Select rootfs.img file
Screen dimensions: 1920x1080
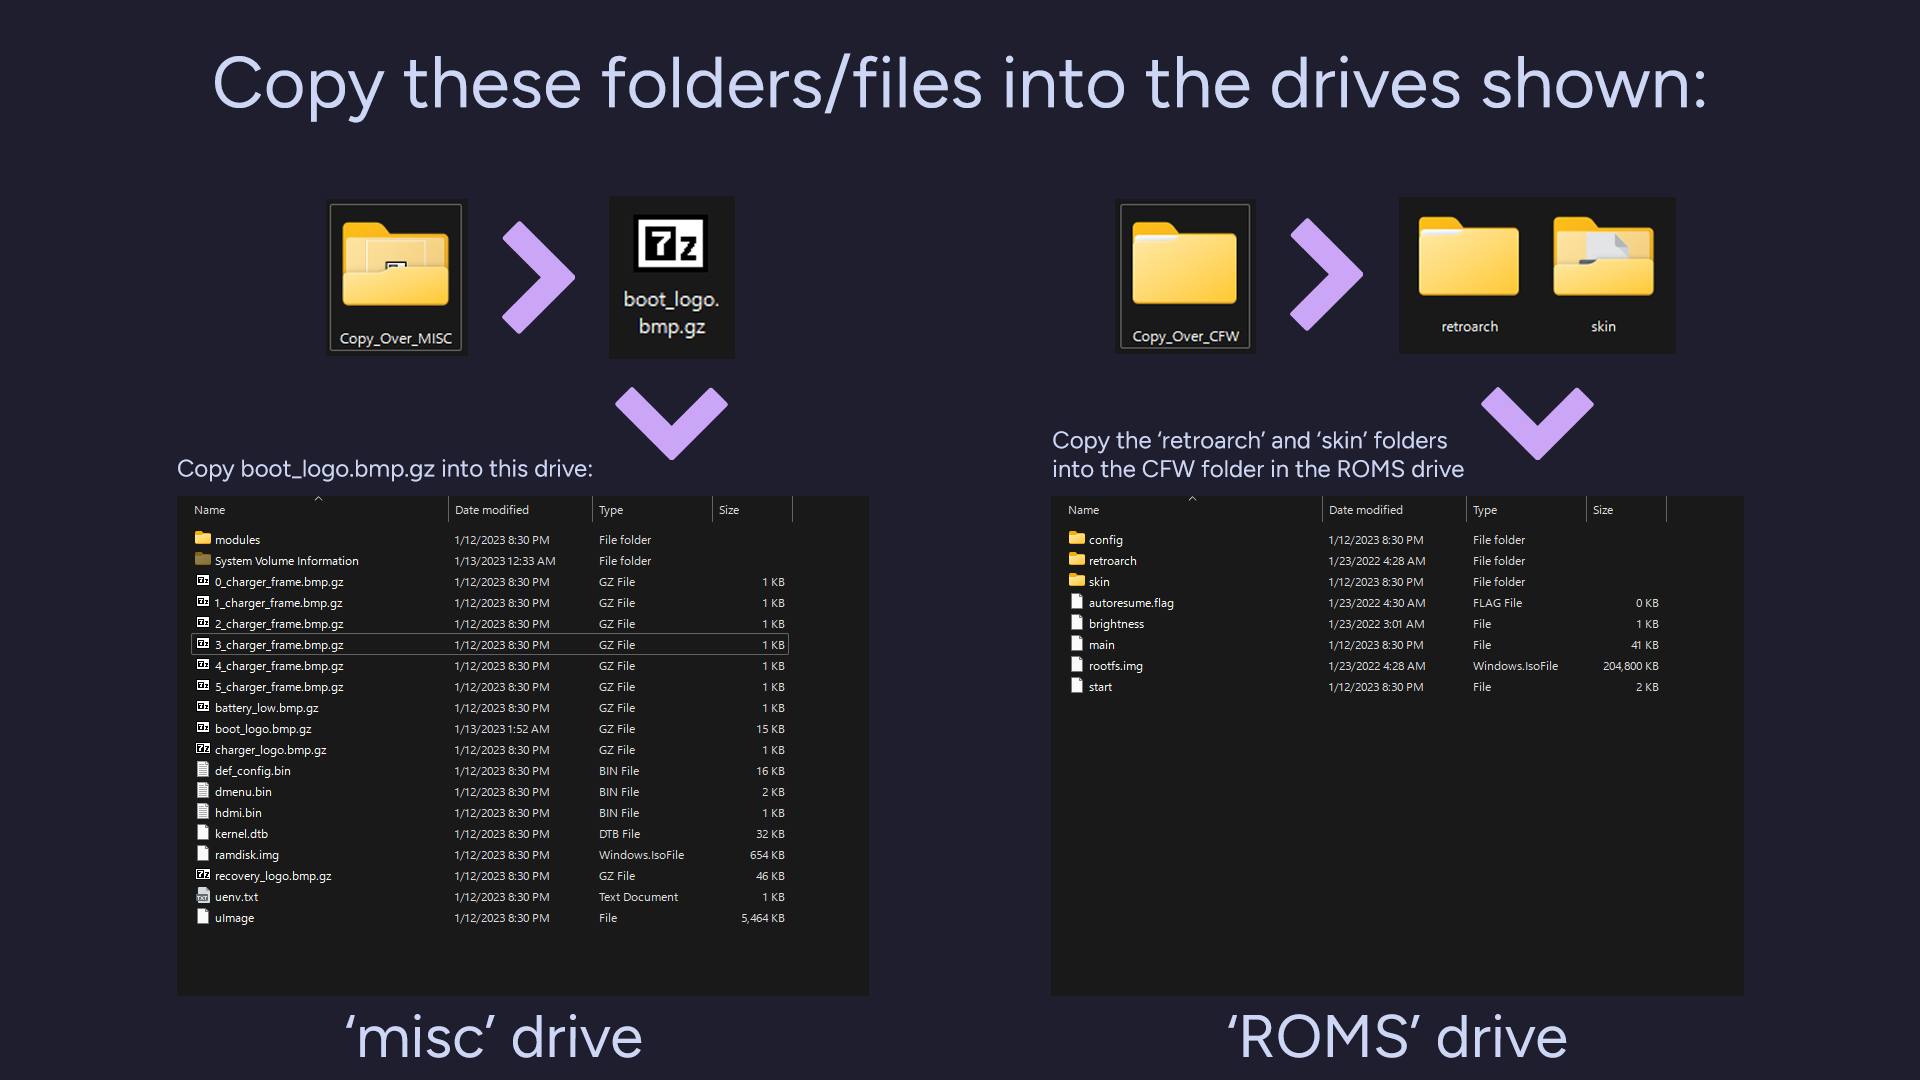[x=1364, y=666]
